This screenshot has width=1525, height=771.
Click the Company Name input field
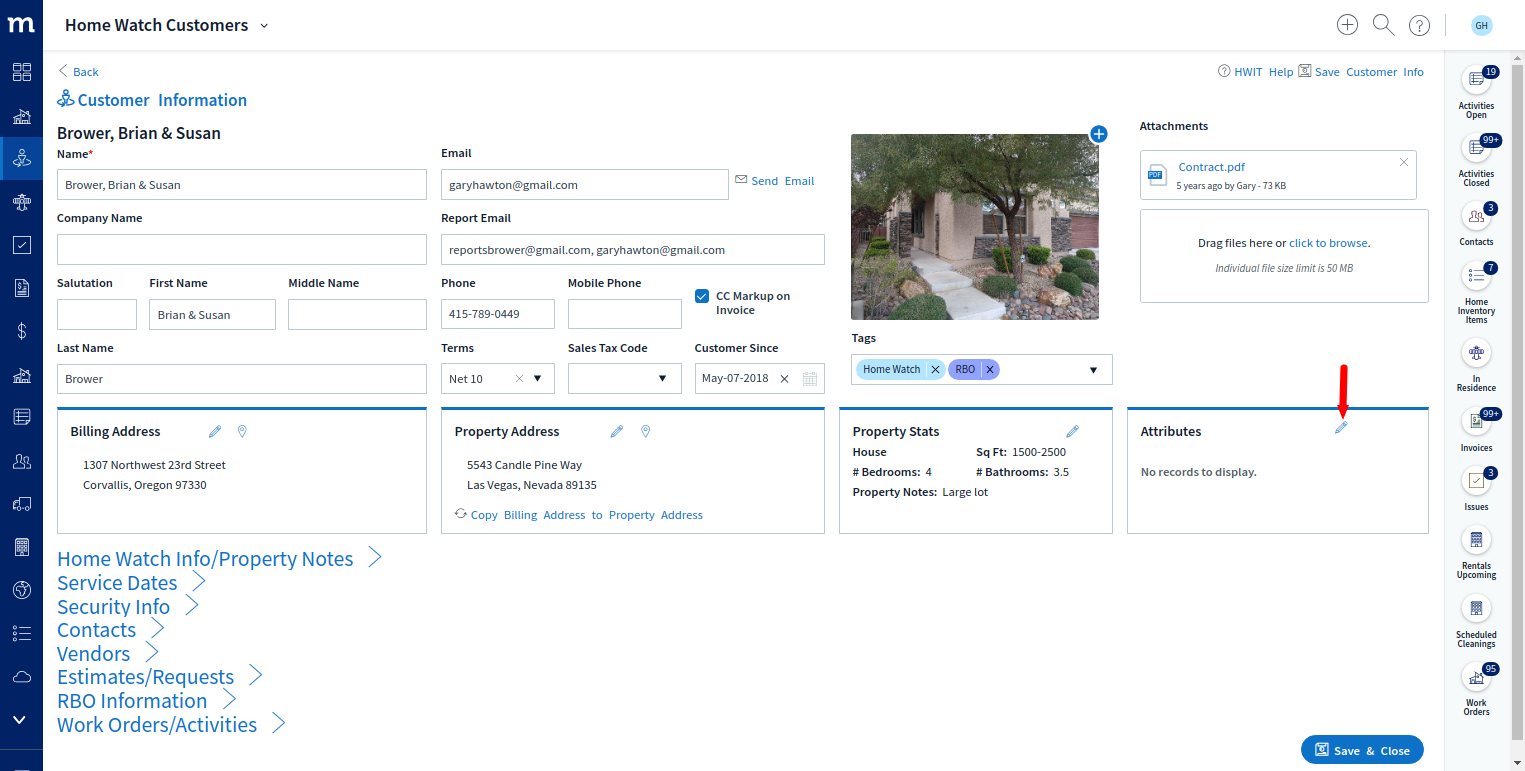click(x=242, y=249)
